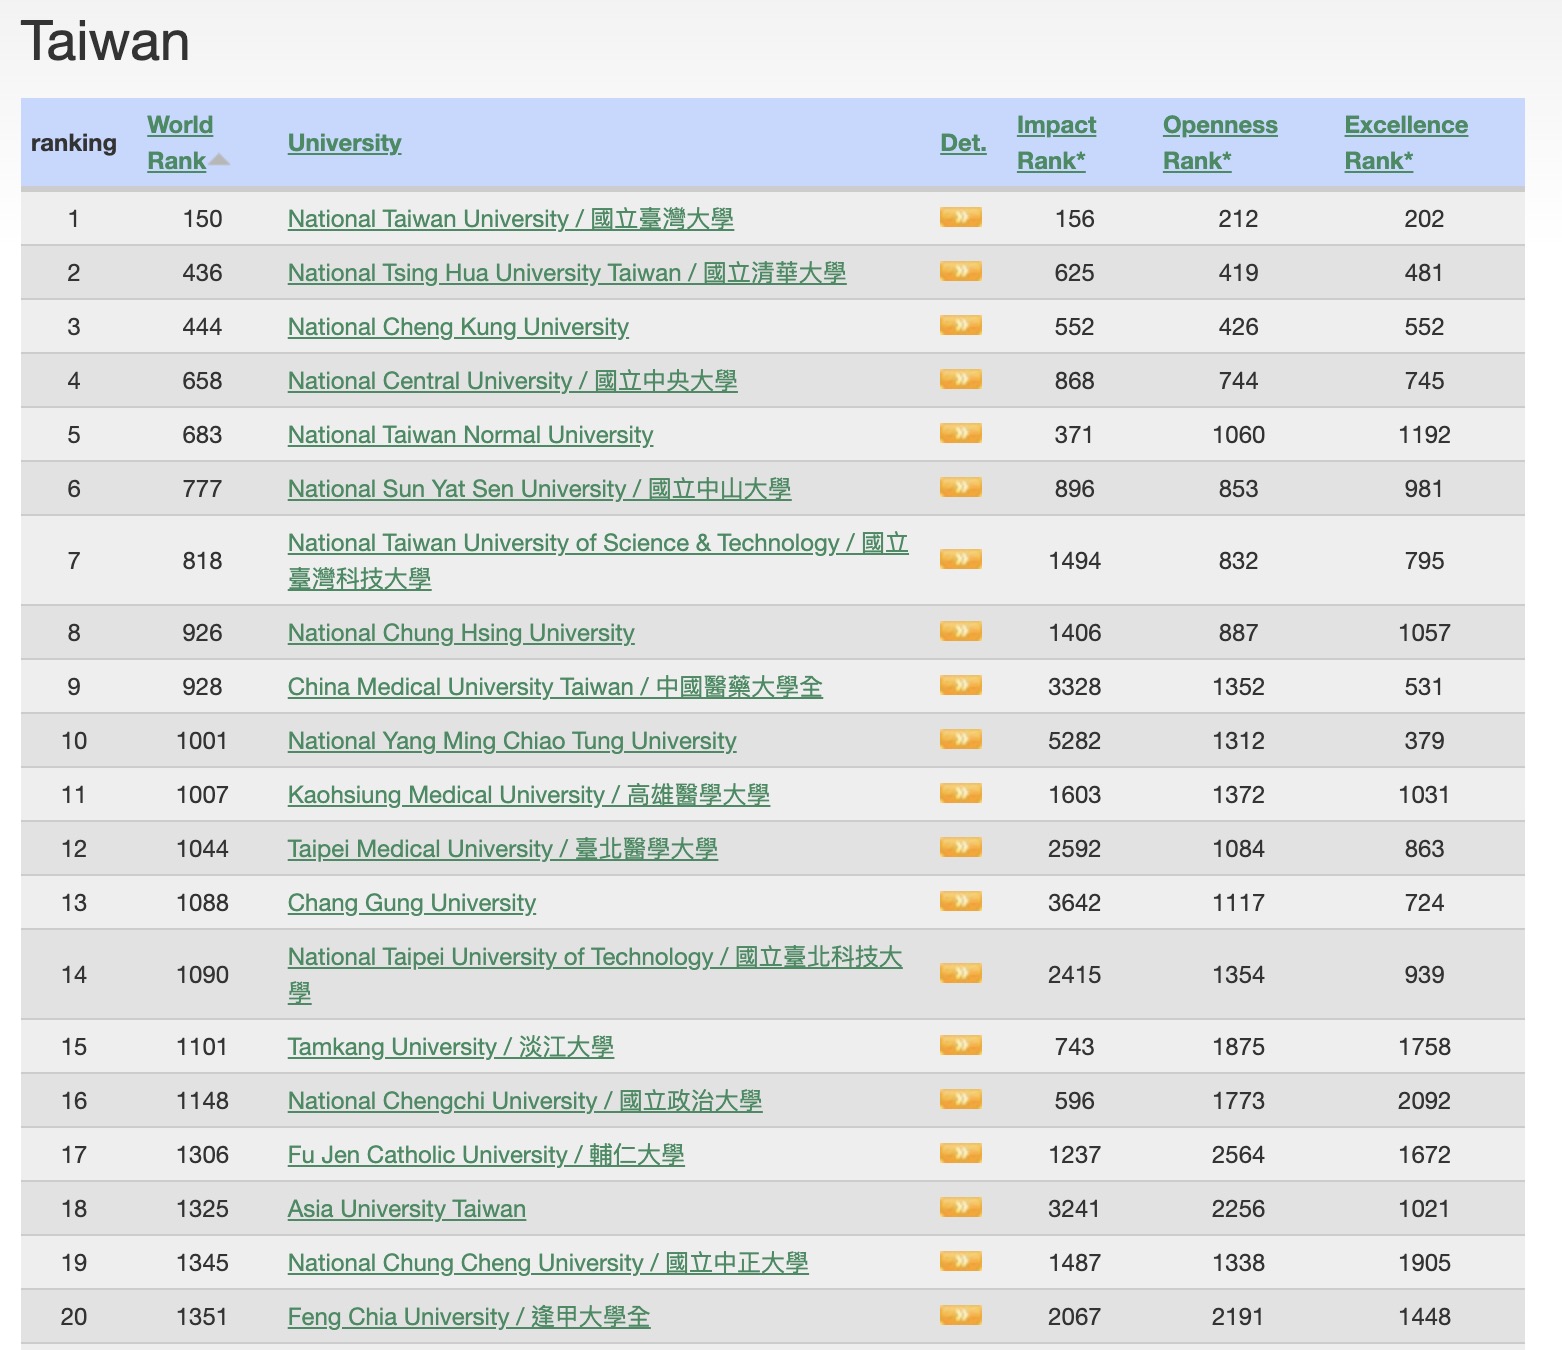Viewport: 1562px width, 1350px height.
Task: Open Asia University Taiwan link
Action: [x=407, y=1209]
